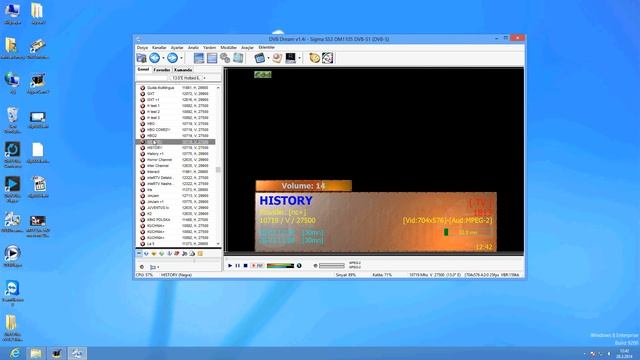Toggle the blue anchor channel filter icon
This screenshot has width=640, height=360.
pos(169,253)
